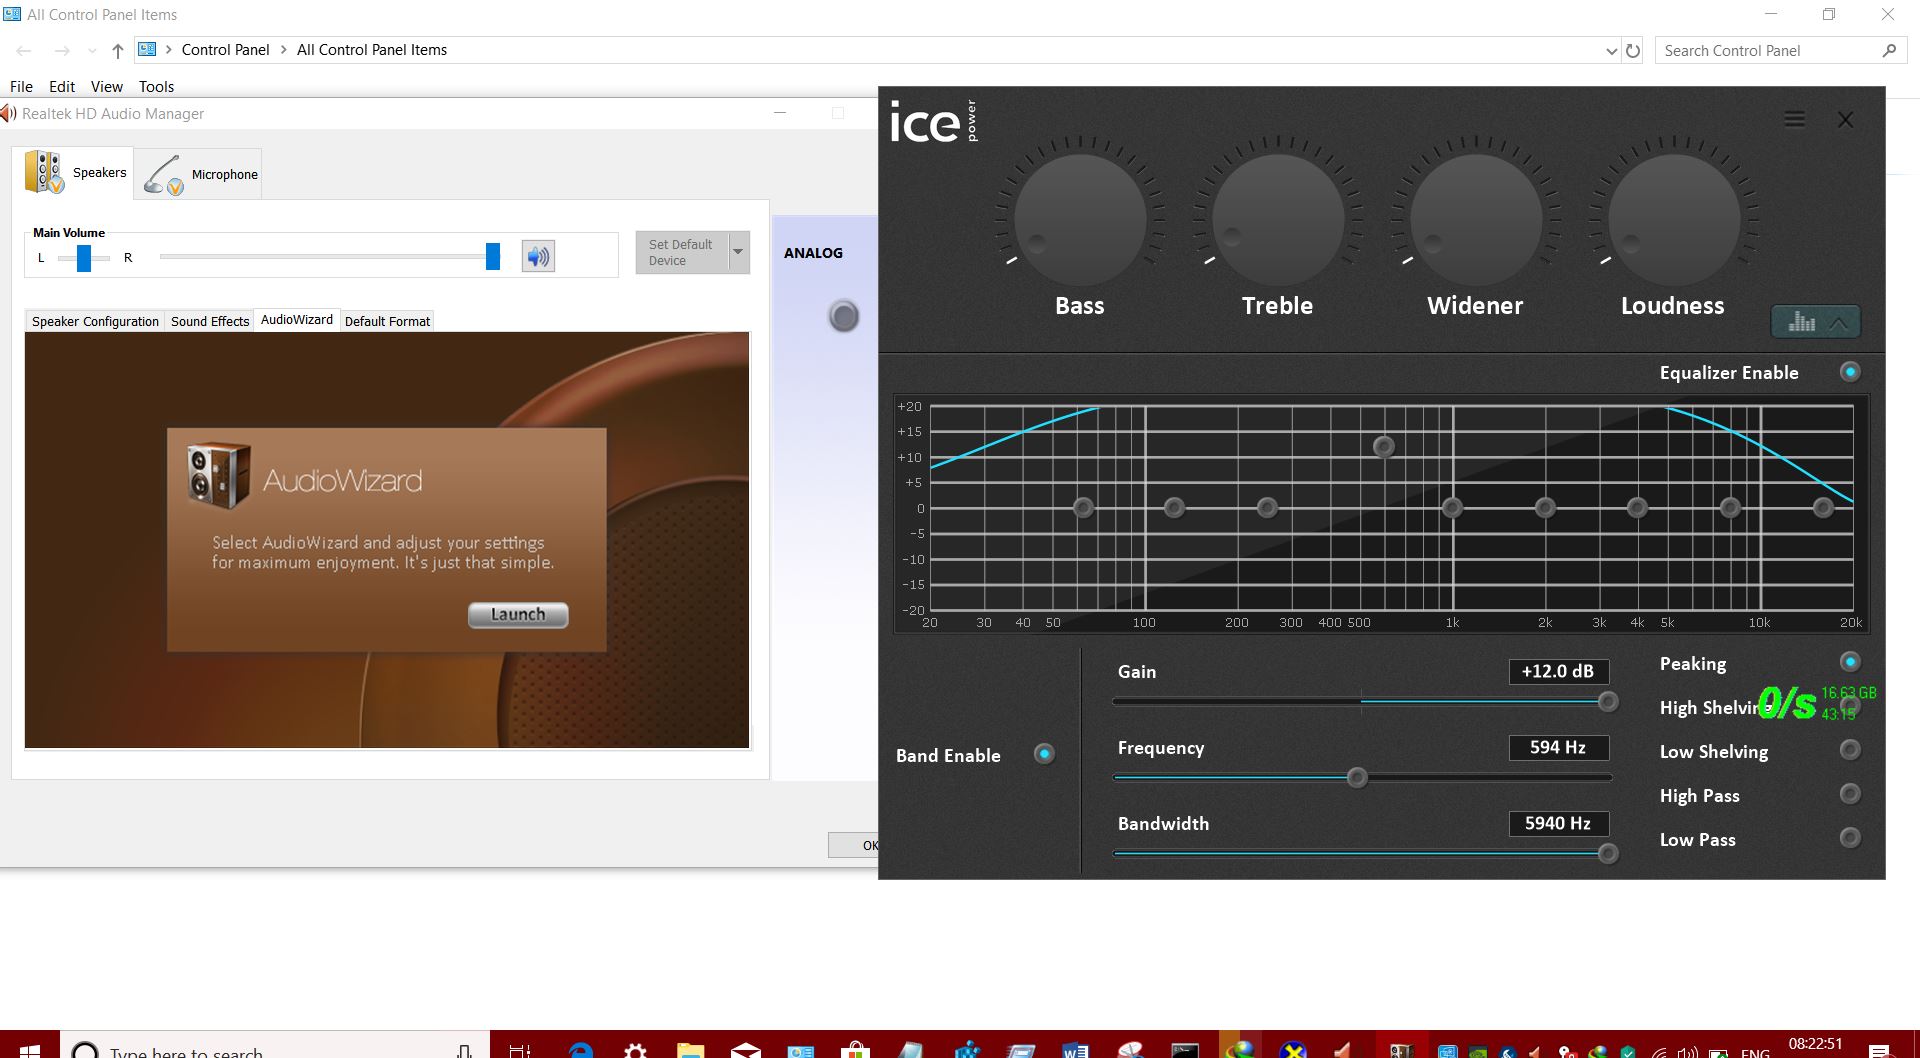The height and width of the screenshot is (1058, 1920).
Task: Toggle the Equalizer Enable switch
Action: [1850, 372]
